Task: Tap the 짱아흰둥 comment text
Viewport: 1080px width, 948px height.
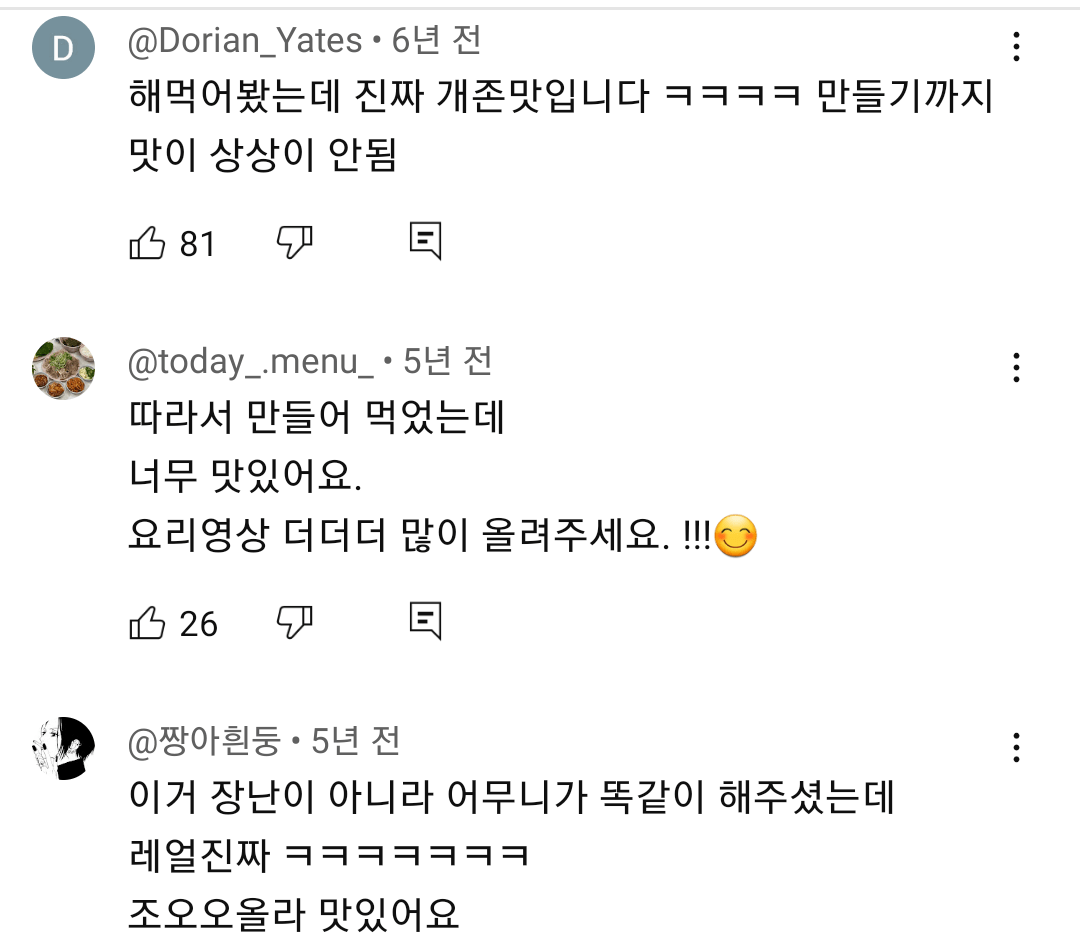Action: tap(510, 798)
